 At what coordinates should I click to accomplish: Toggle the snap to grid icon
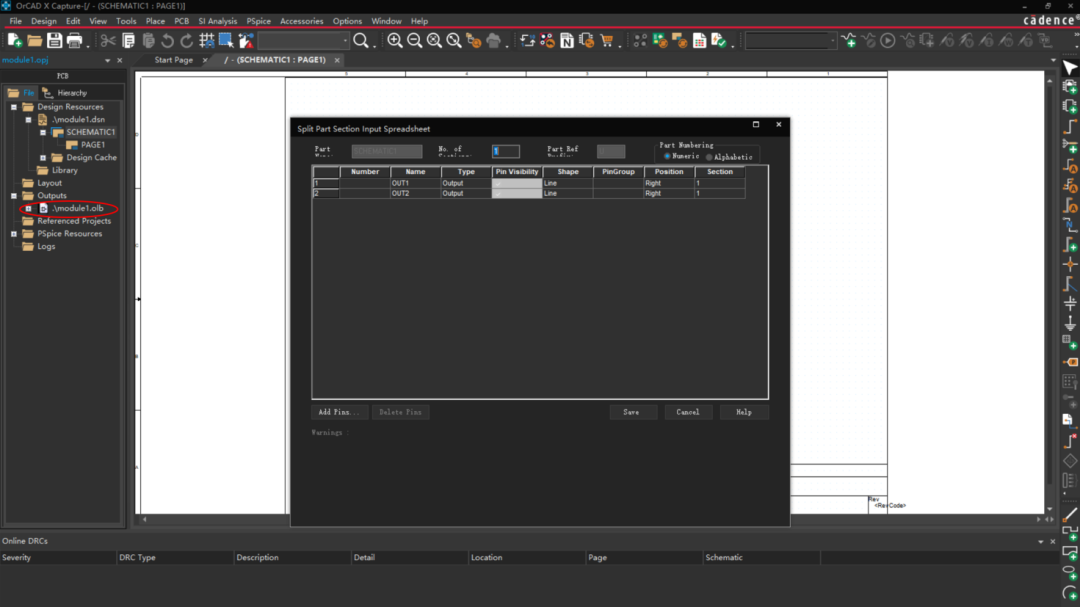[206, 41]
